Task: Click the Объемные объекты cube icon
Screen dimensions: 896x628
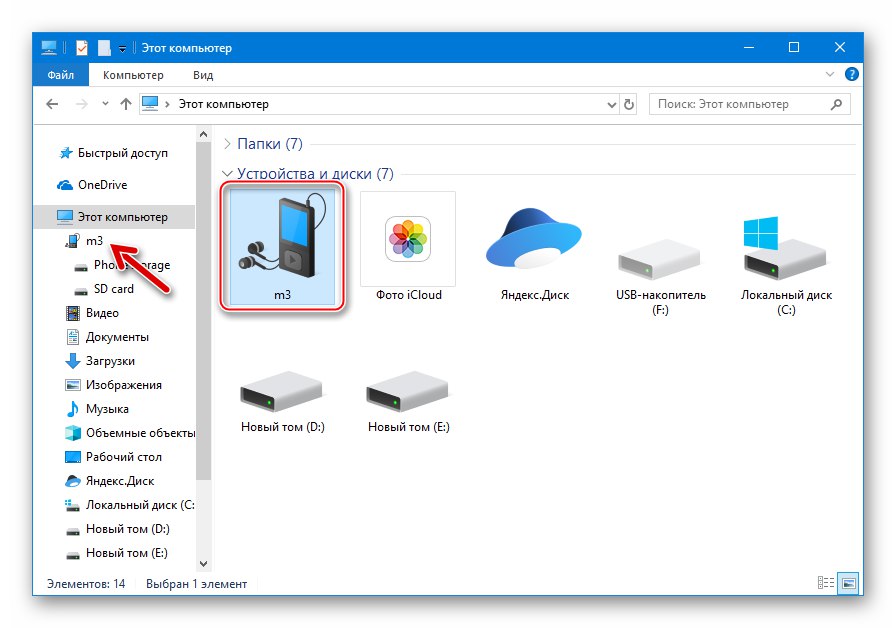Action: pos(73,433)
